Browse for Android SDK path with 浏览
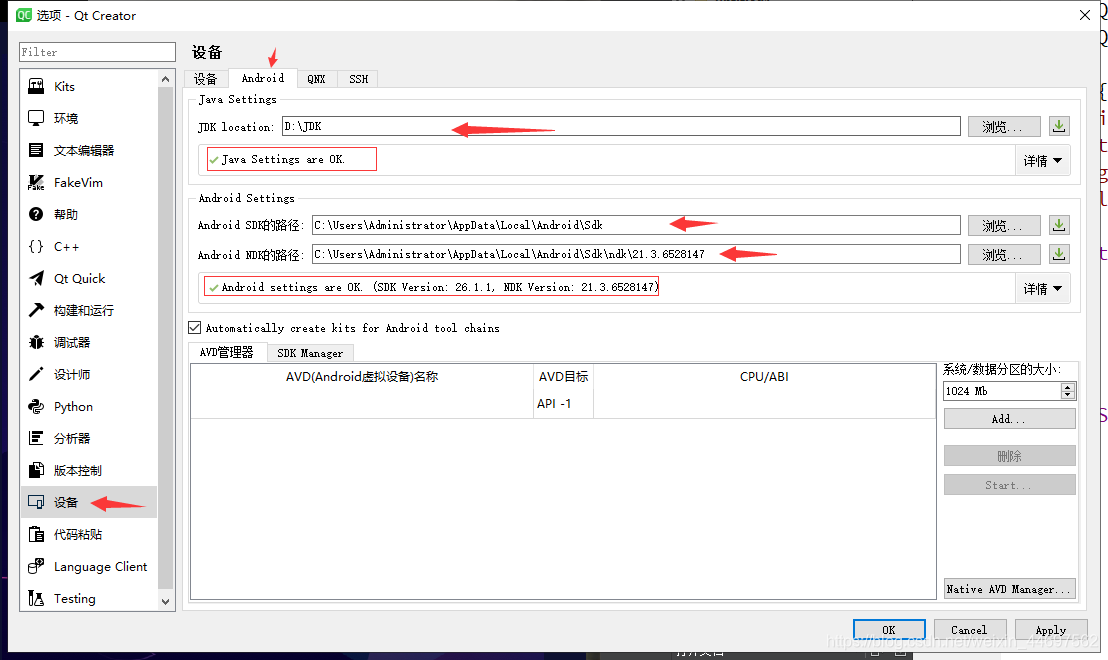This screenshot has width=1108, height=660. [1003, 225]
